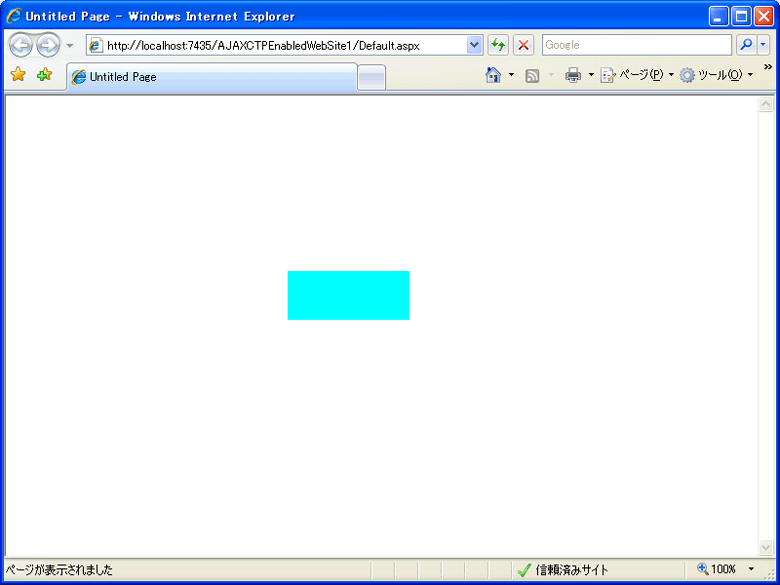Close the Internet Explorer window
The width and height of the screenshot is (780, 585).
click(x=763, y=17)
